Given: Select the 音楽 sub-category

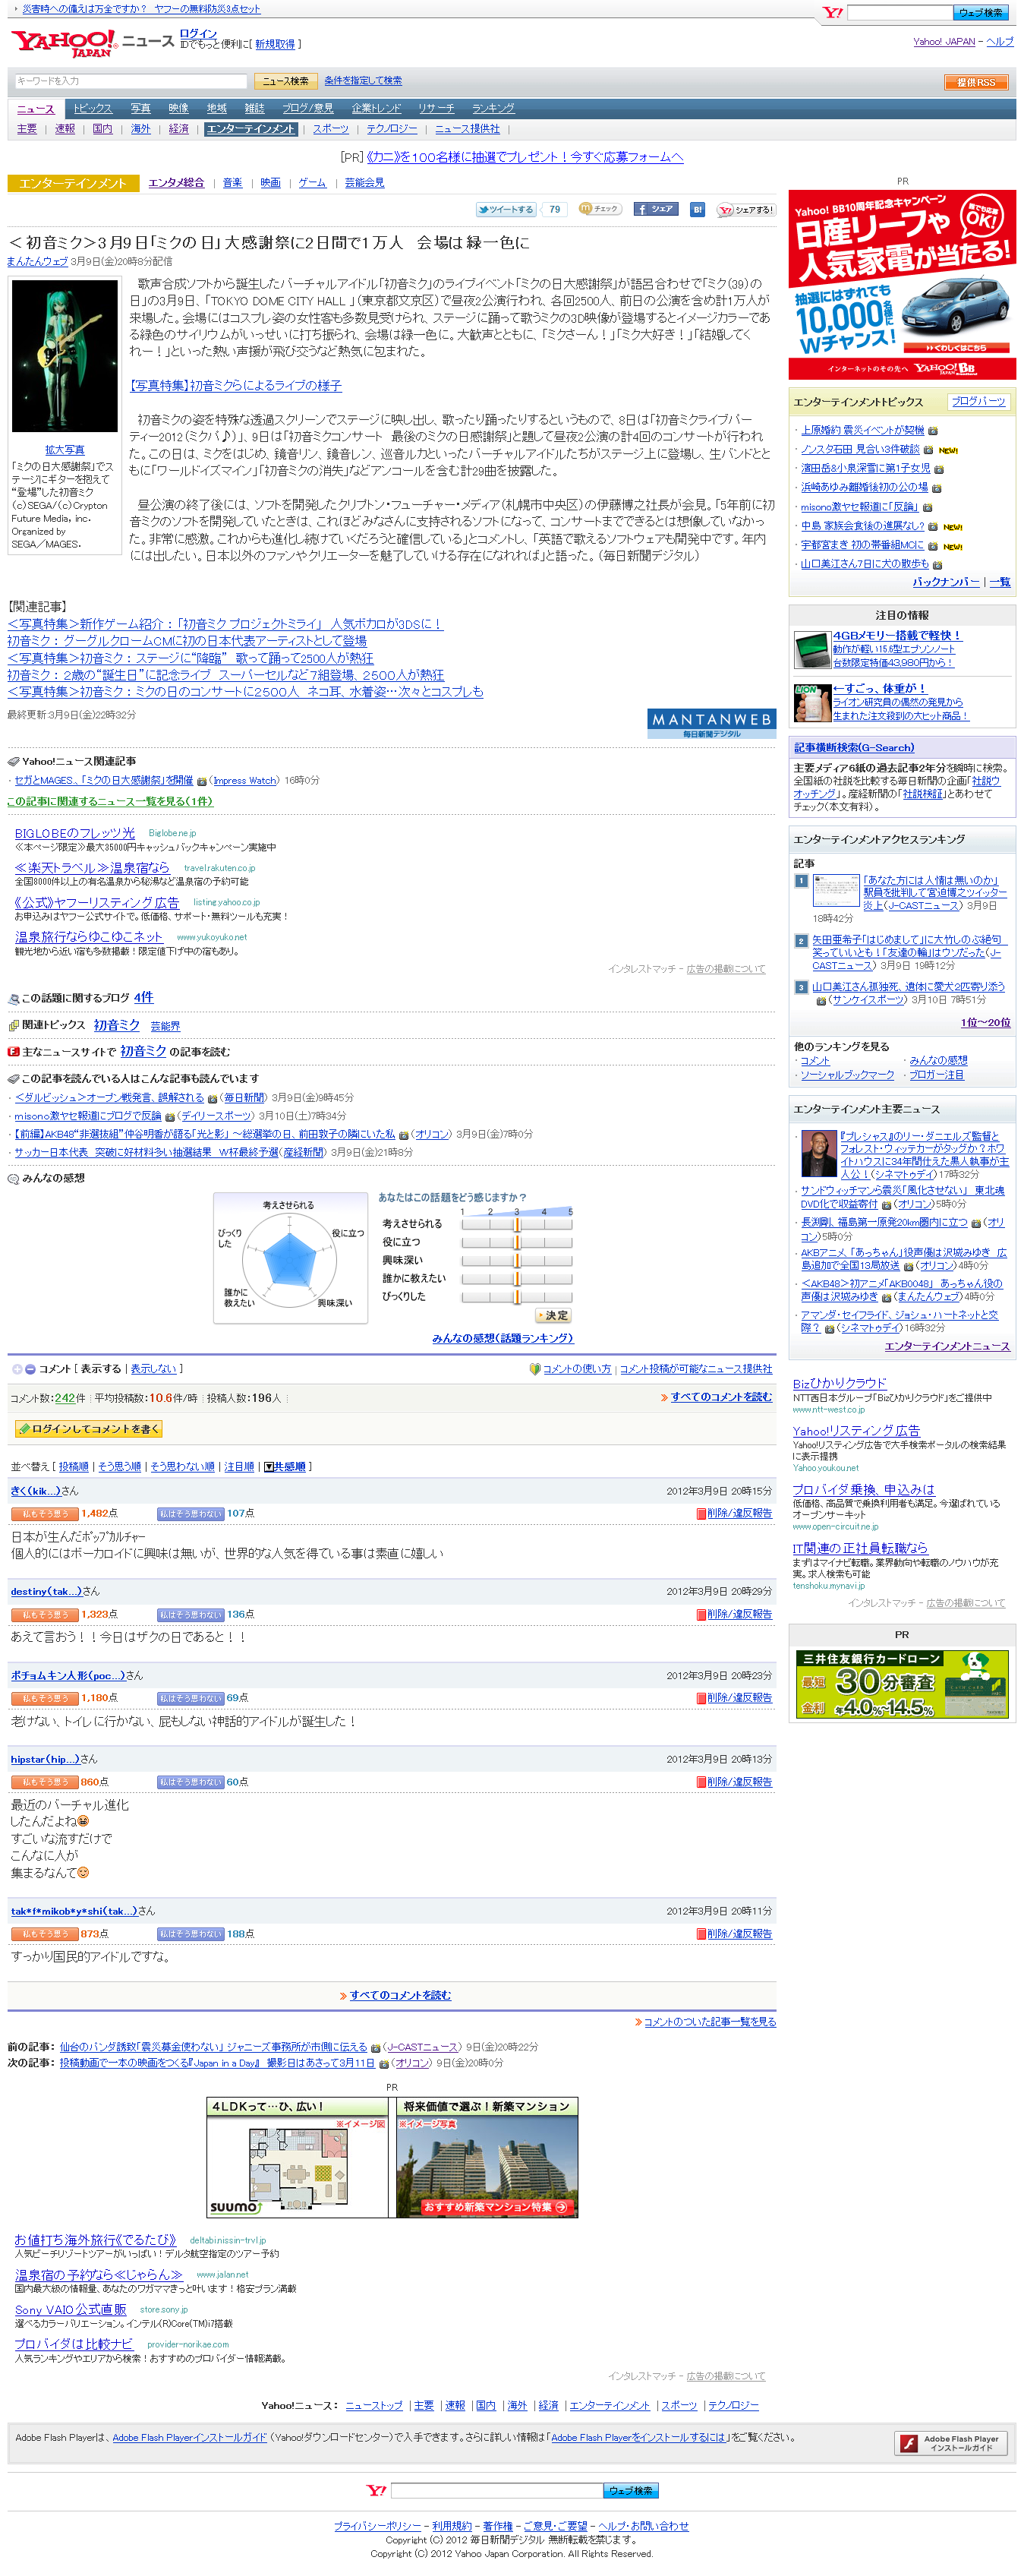Looking at the screenshot, I should (x=232, y=183).
